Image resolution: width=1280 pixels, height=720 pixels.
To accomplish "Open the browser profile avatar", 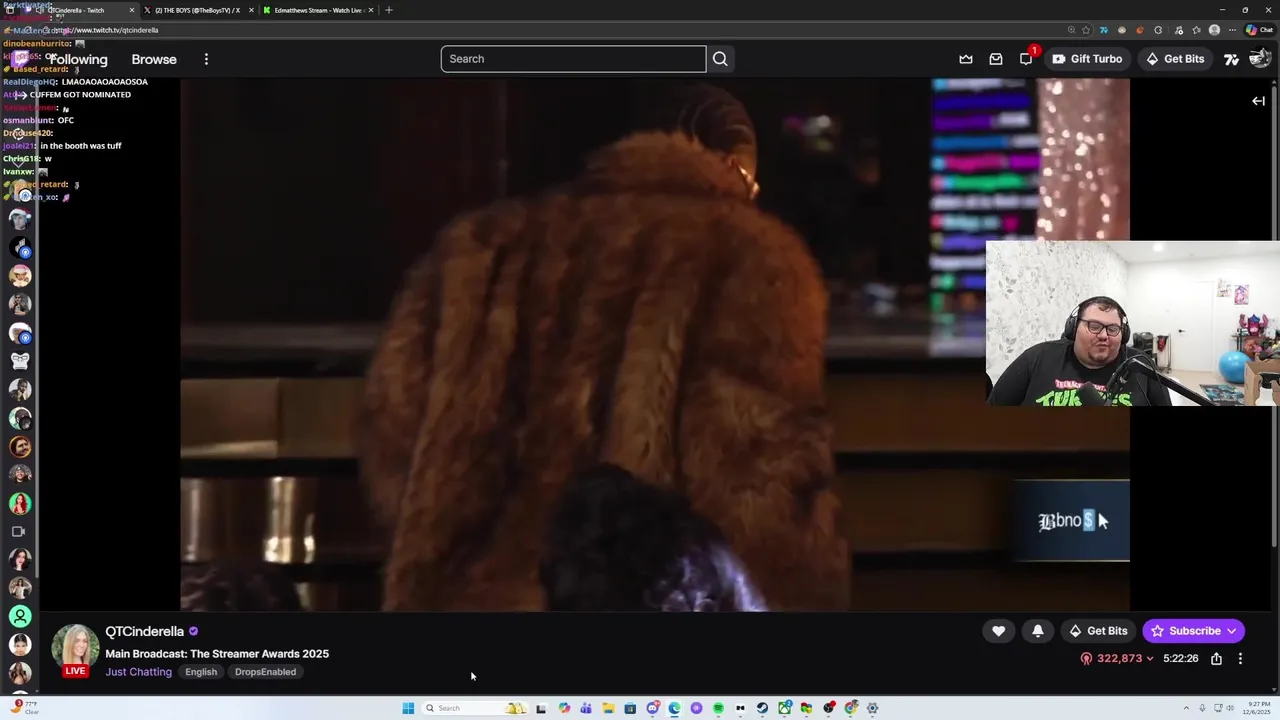I will tap(1214, 30).
